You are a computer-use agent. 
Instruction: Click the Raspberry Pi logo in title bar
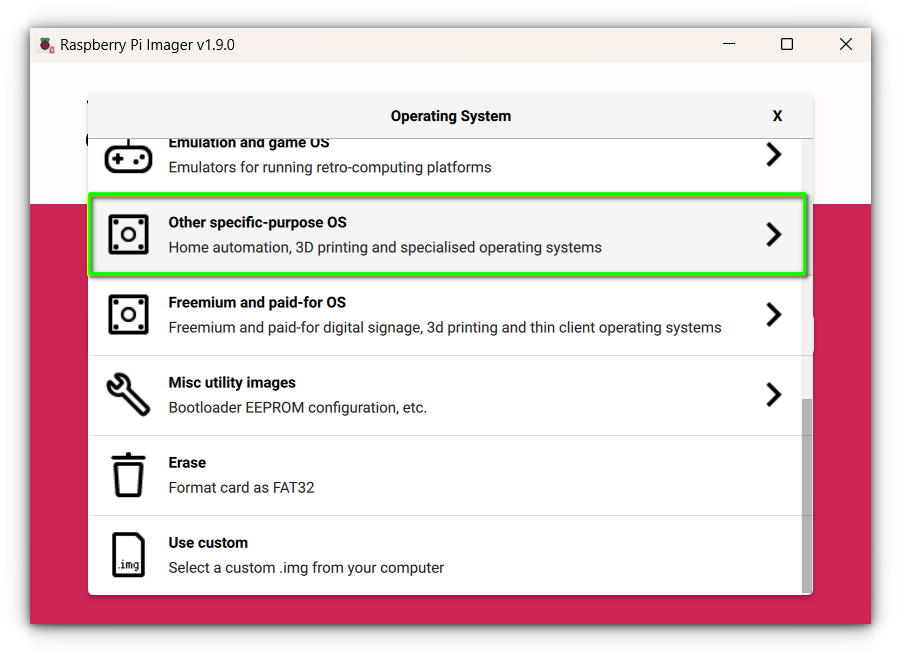pyautogui.click(x=46, y=45)
